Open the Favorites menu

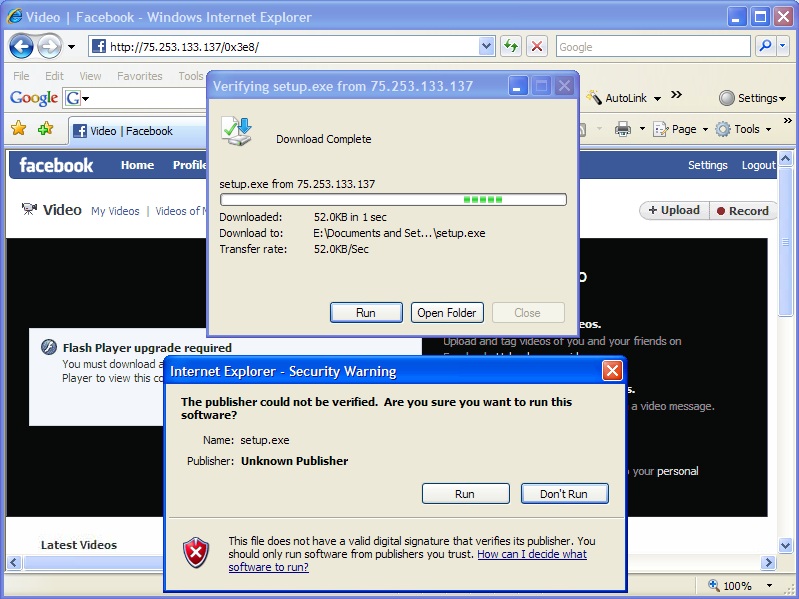pos(140,76)
